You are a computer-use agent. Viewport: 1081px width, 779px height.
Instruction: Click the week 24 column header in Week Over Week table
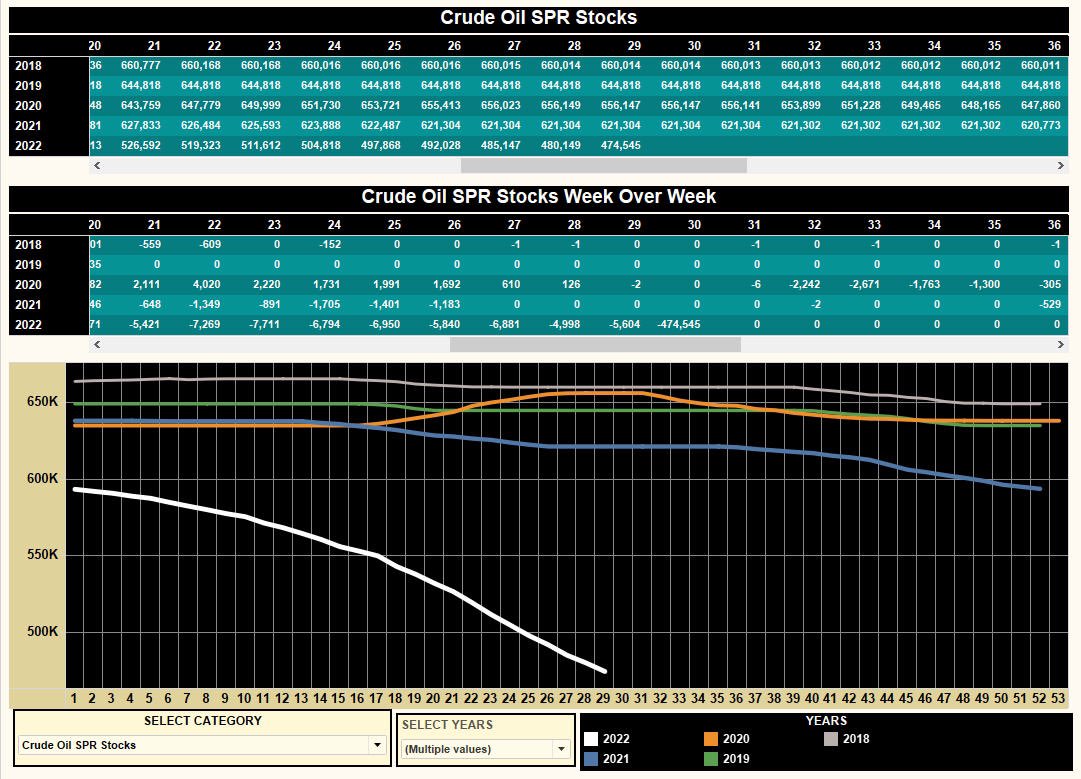tap(334, 225)
